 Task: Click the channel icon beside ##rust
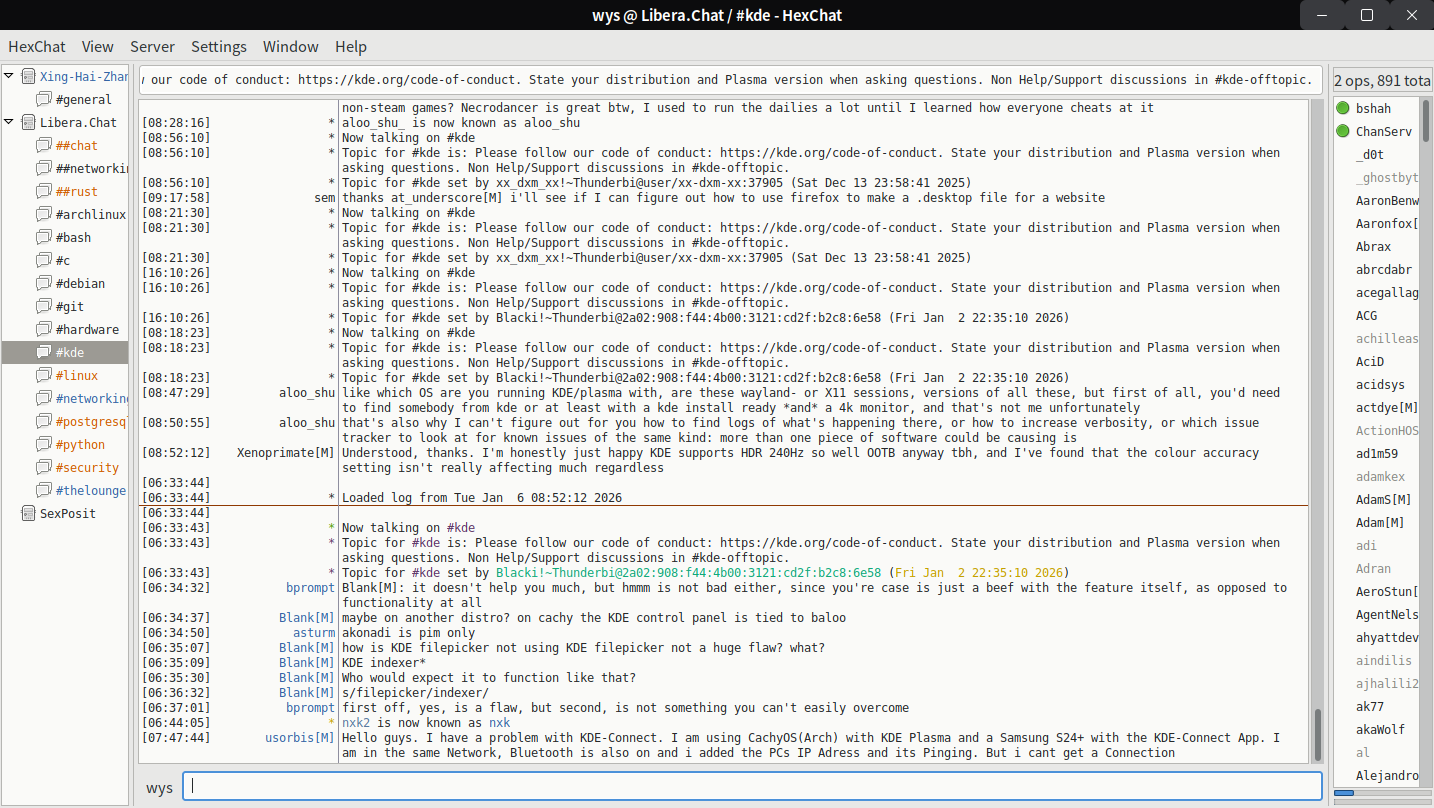point(44,191)
